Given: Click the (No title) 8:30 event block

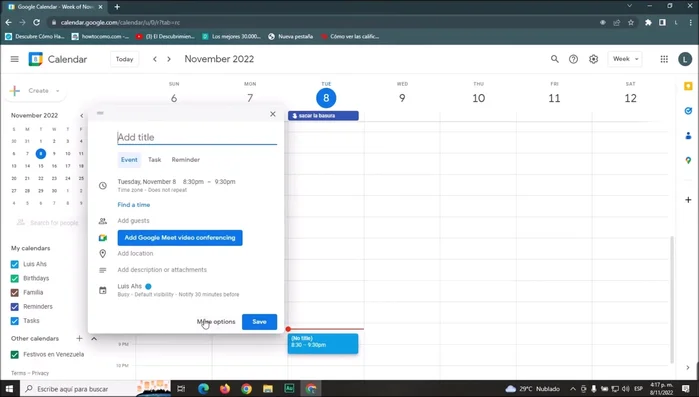Looking at the screenshot, I should (x=323, y=344).
